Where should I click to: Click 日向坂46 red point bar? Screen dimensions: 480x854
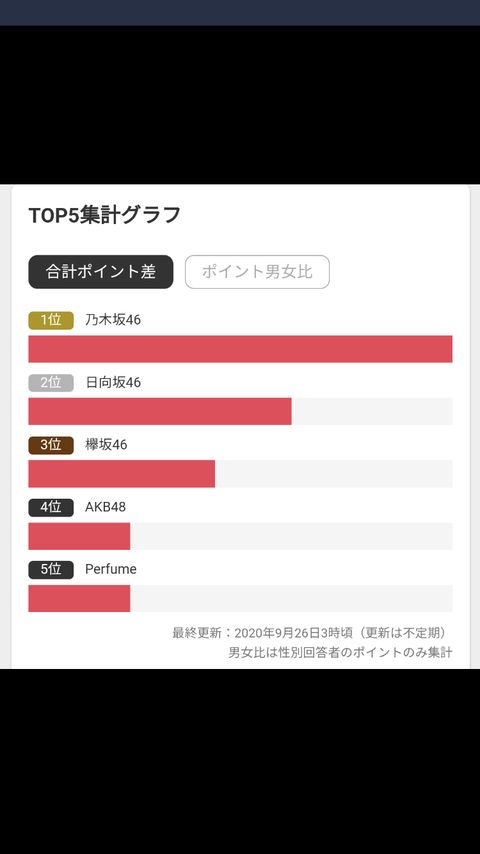pyautogui.click(x=160, y=411)
